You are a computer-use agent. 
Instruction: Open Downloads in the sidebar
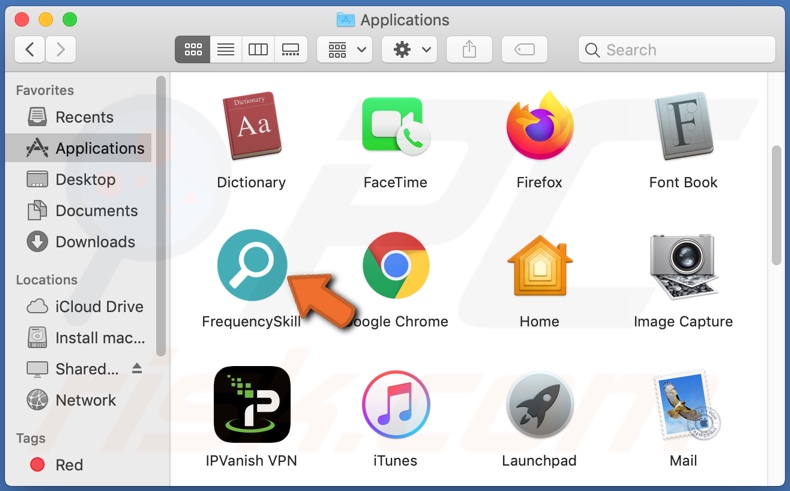point(78,242)
